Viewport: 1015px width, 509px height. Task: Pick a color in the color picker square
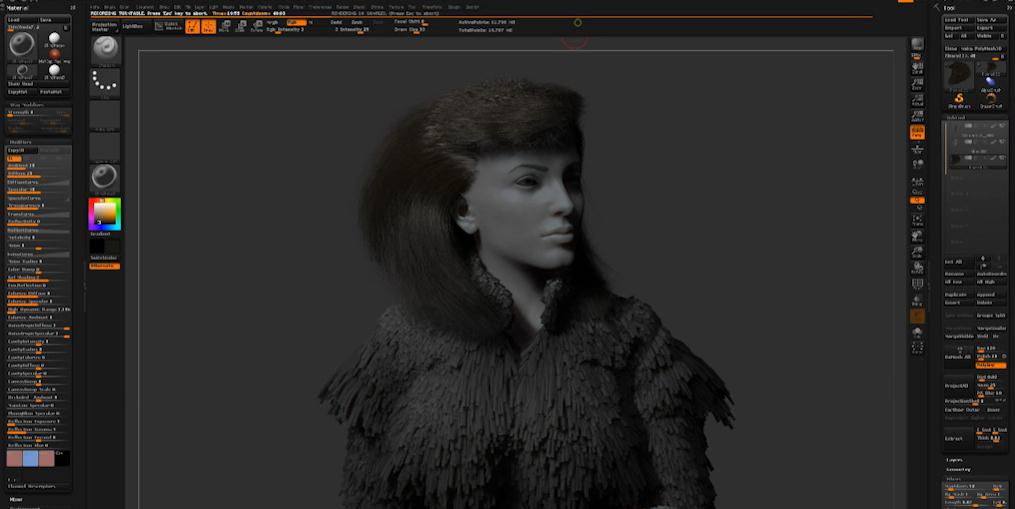104,213
